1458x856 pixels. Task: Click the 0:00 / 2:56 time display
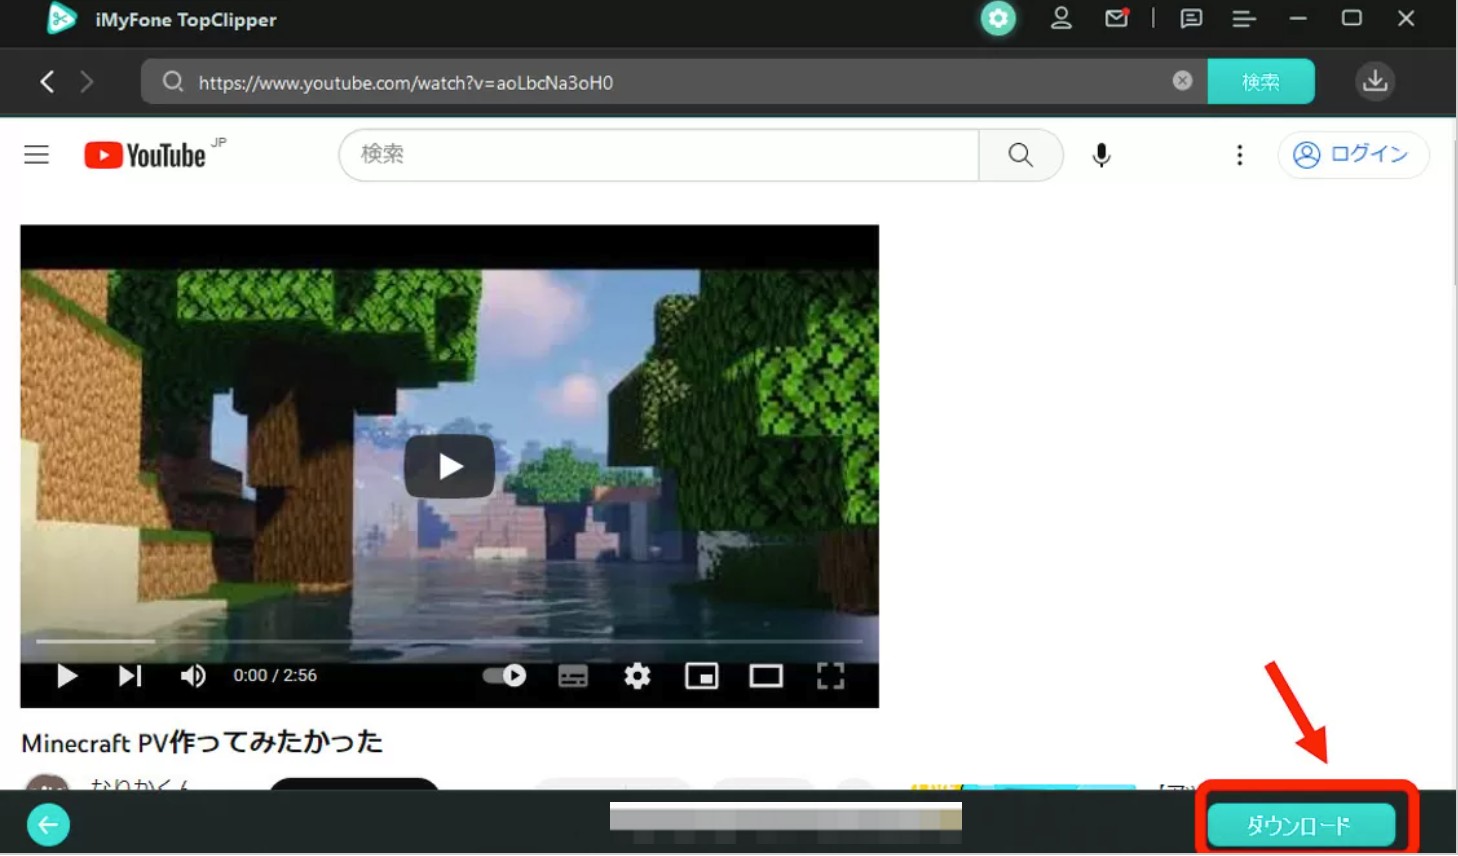click(x=275, y=676)
